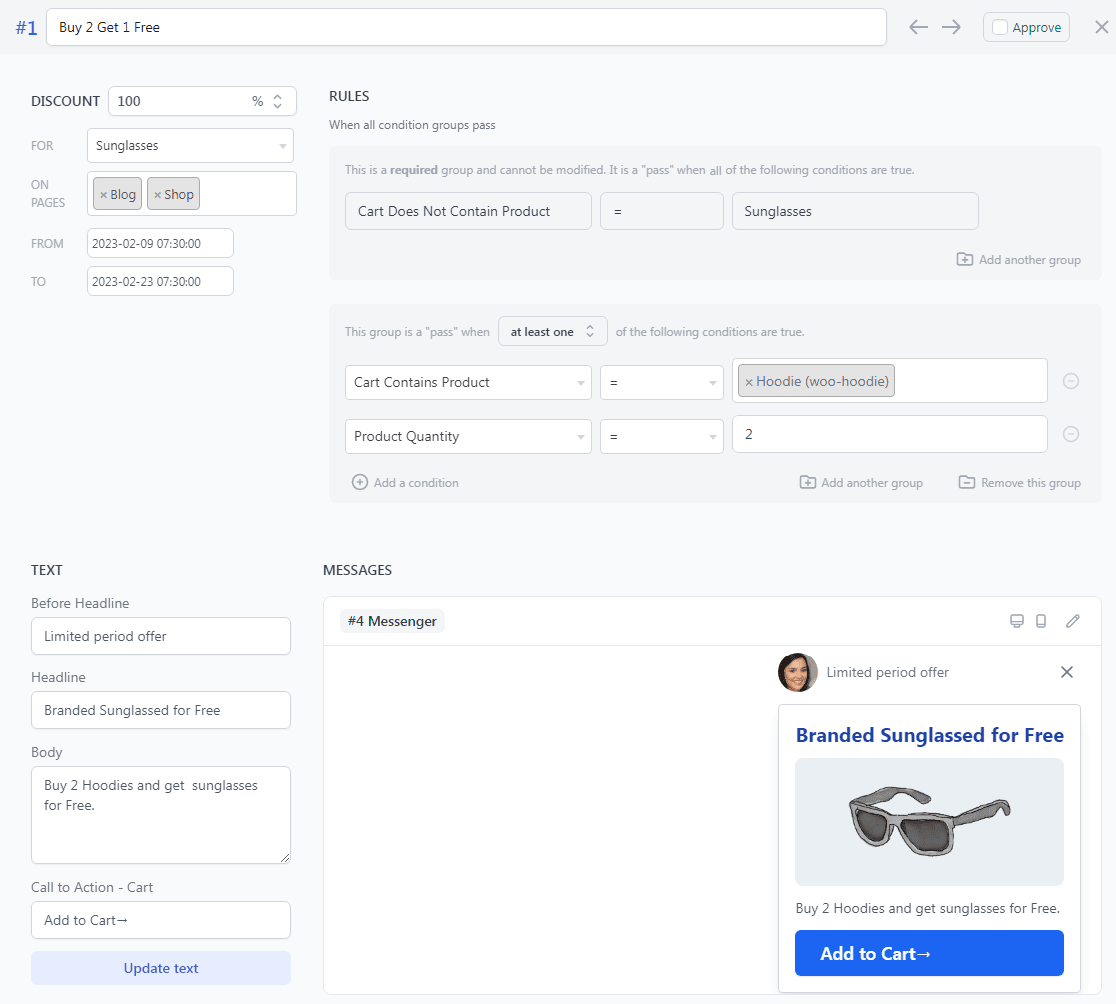Switch preview to mobile view
The height and width of the screenshot is (1004, 1116).
tap(1041, 621)
